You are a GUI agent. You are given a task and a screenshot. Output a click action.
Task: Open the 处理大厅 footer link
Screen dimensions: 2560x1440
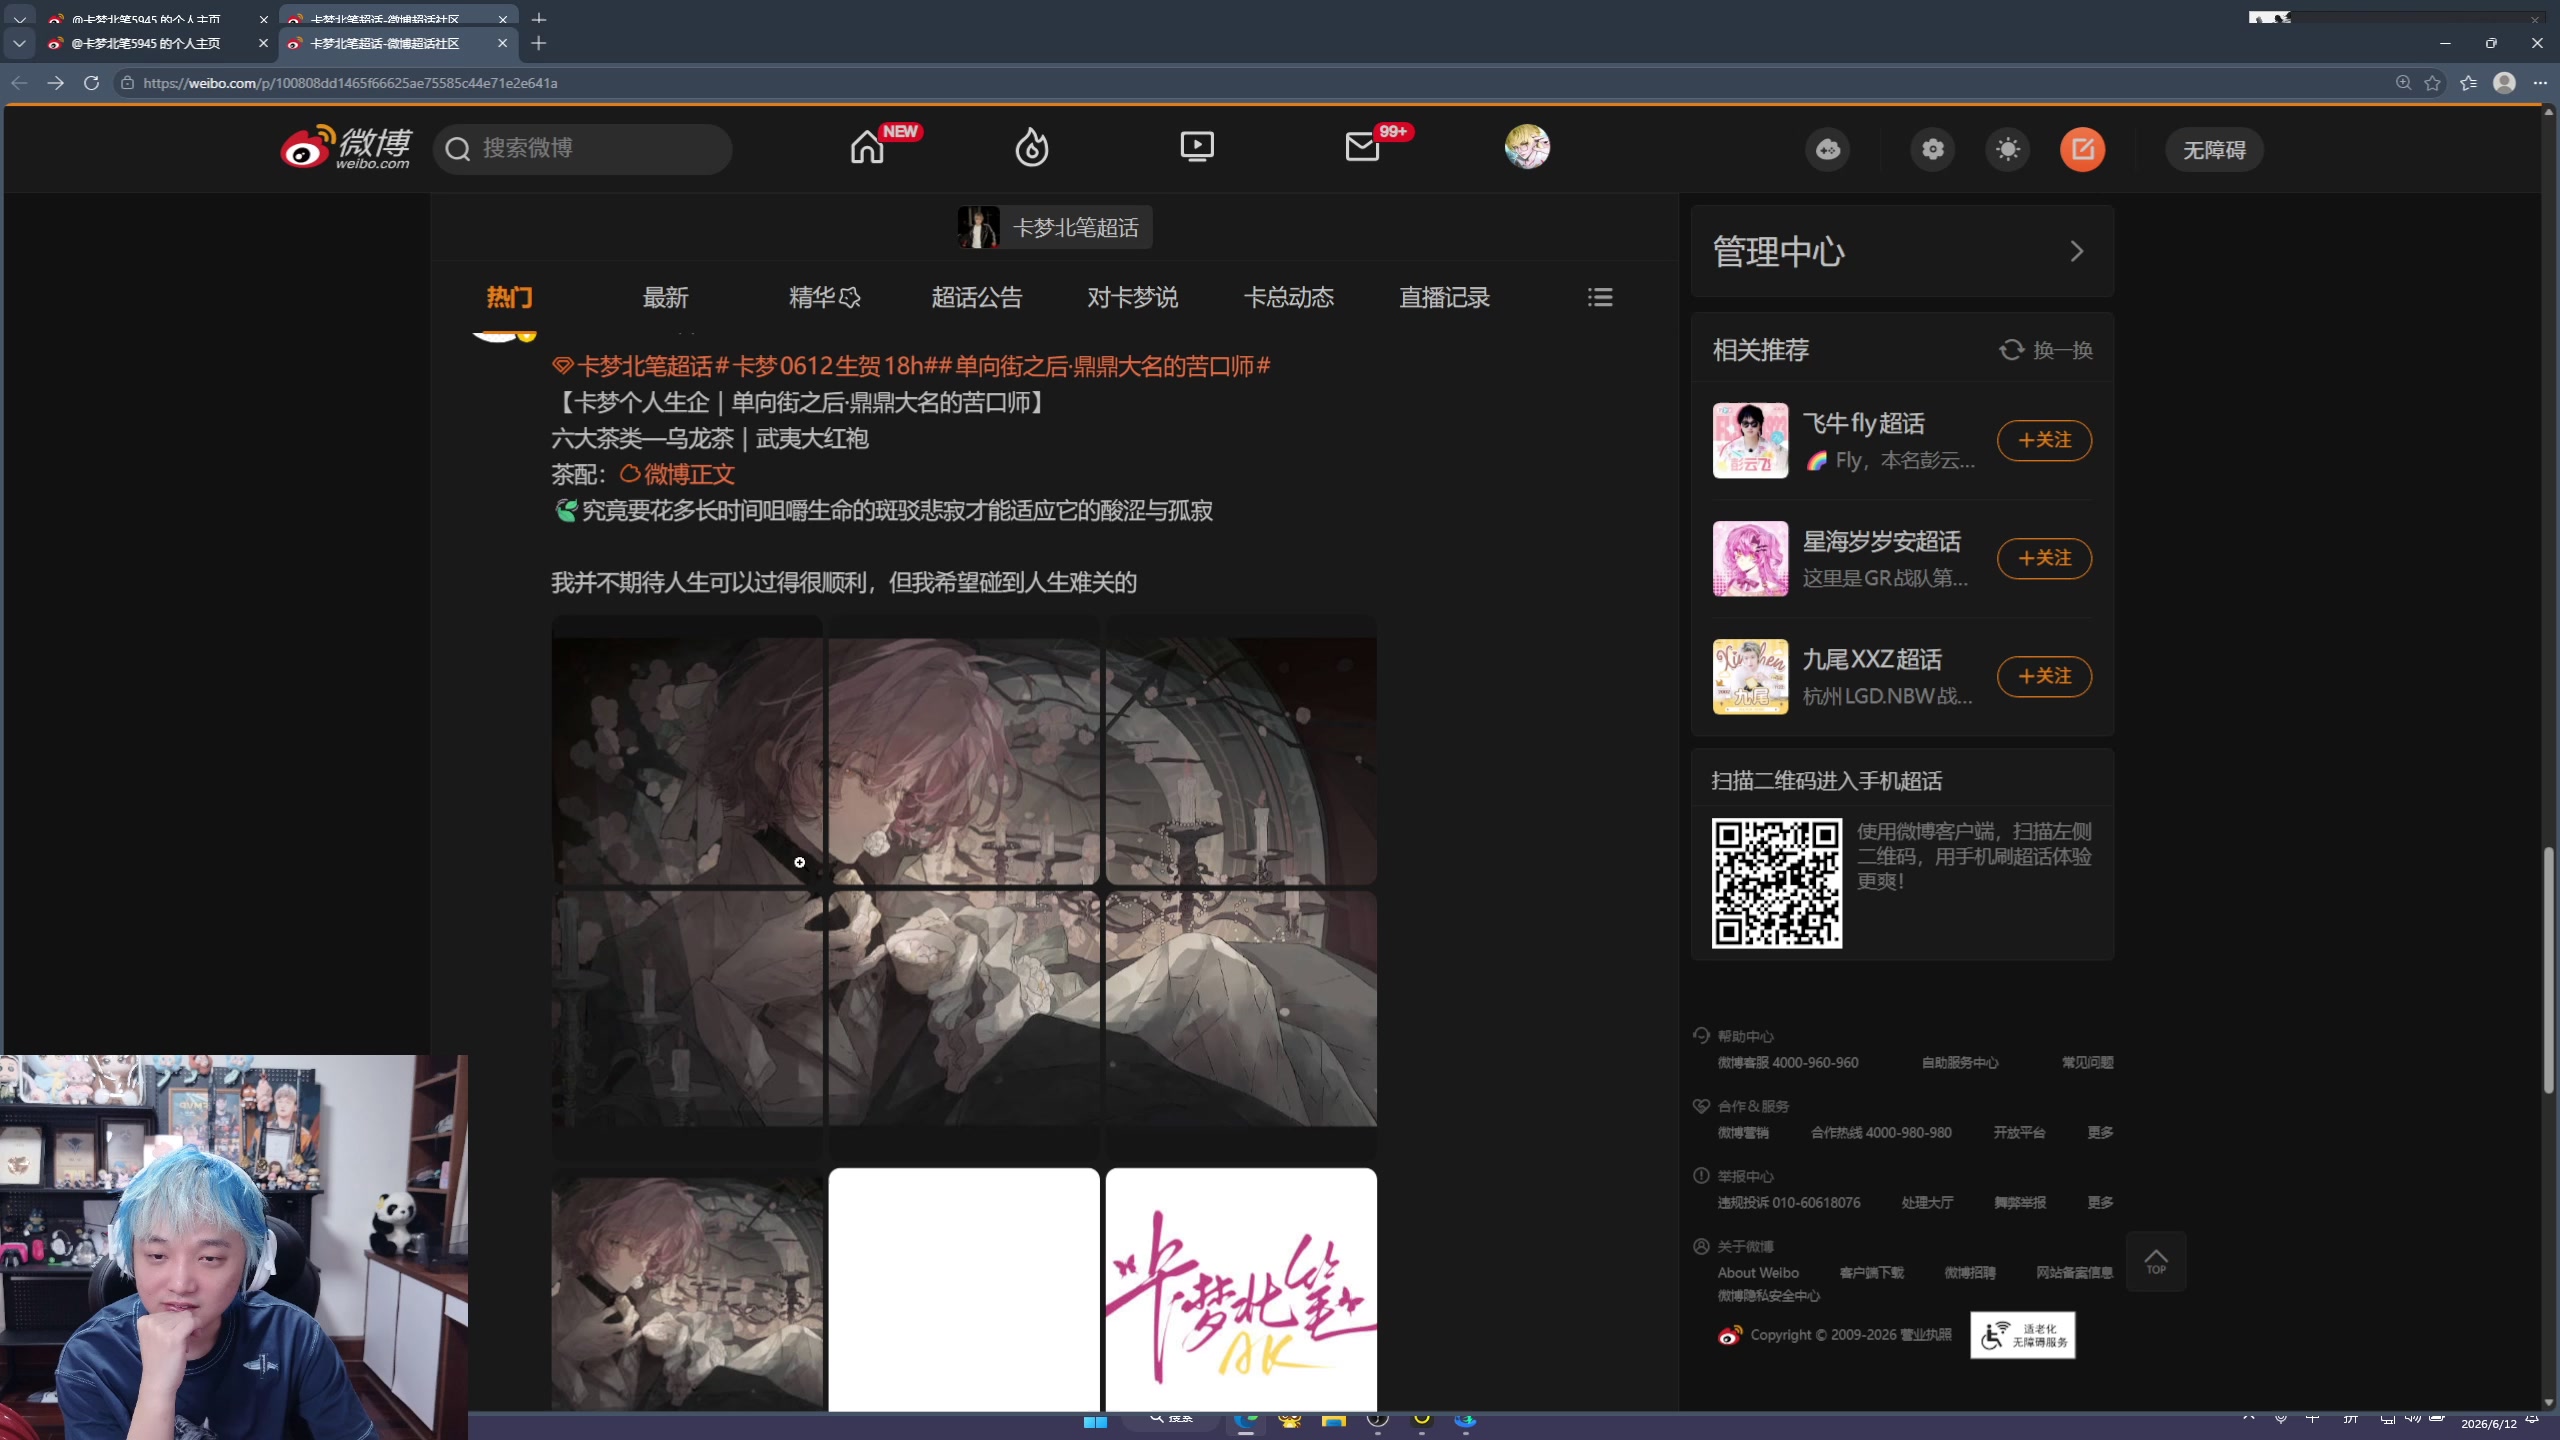(x=1927, y=1202)
